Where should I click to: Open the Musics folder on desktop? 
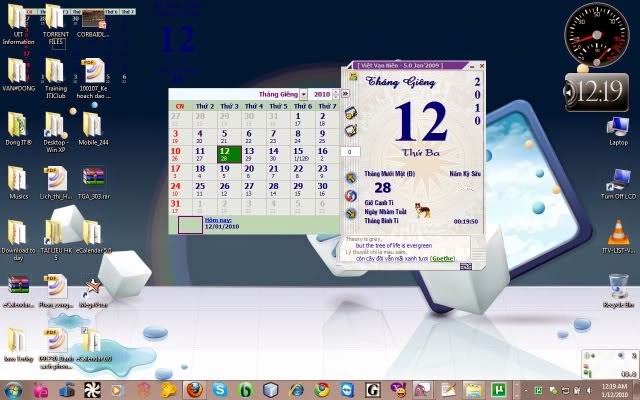point(17,178)
